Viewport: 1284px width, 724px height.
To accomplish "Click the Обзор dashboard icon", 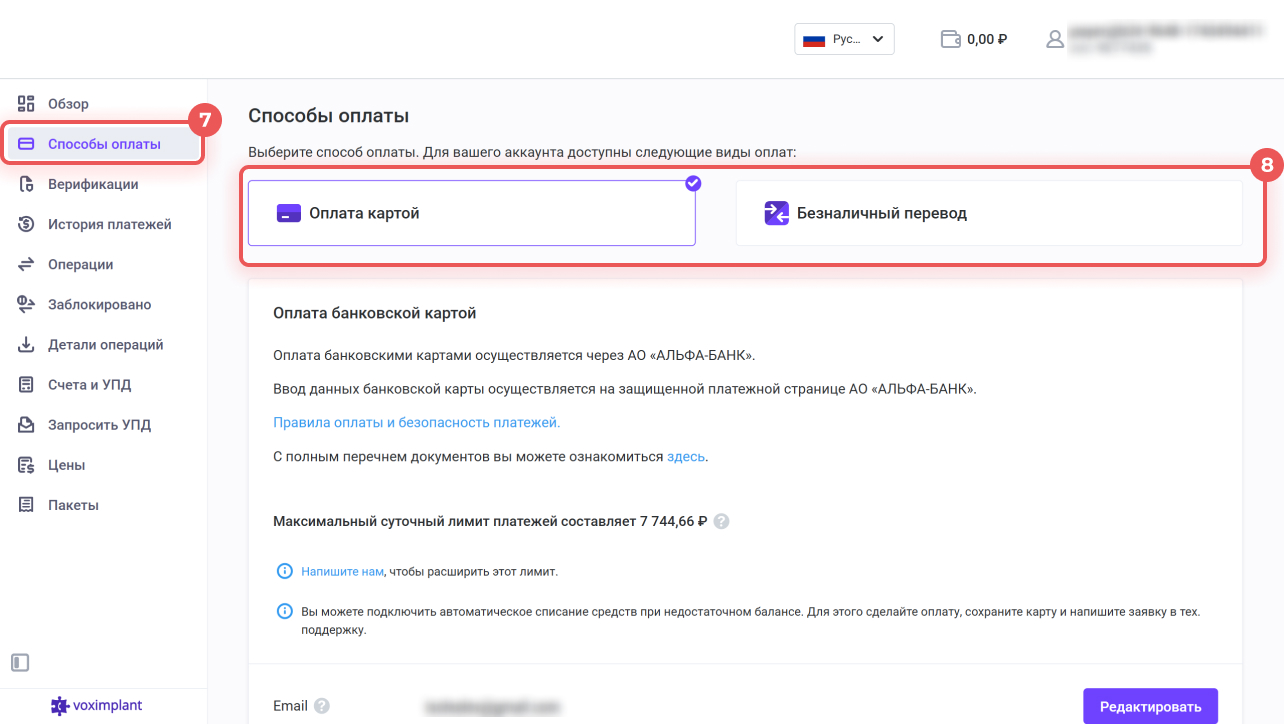I will coord(27,104).
